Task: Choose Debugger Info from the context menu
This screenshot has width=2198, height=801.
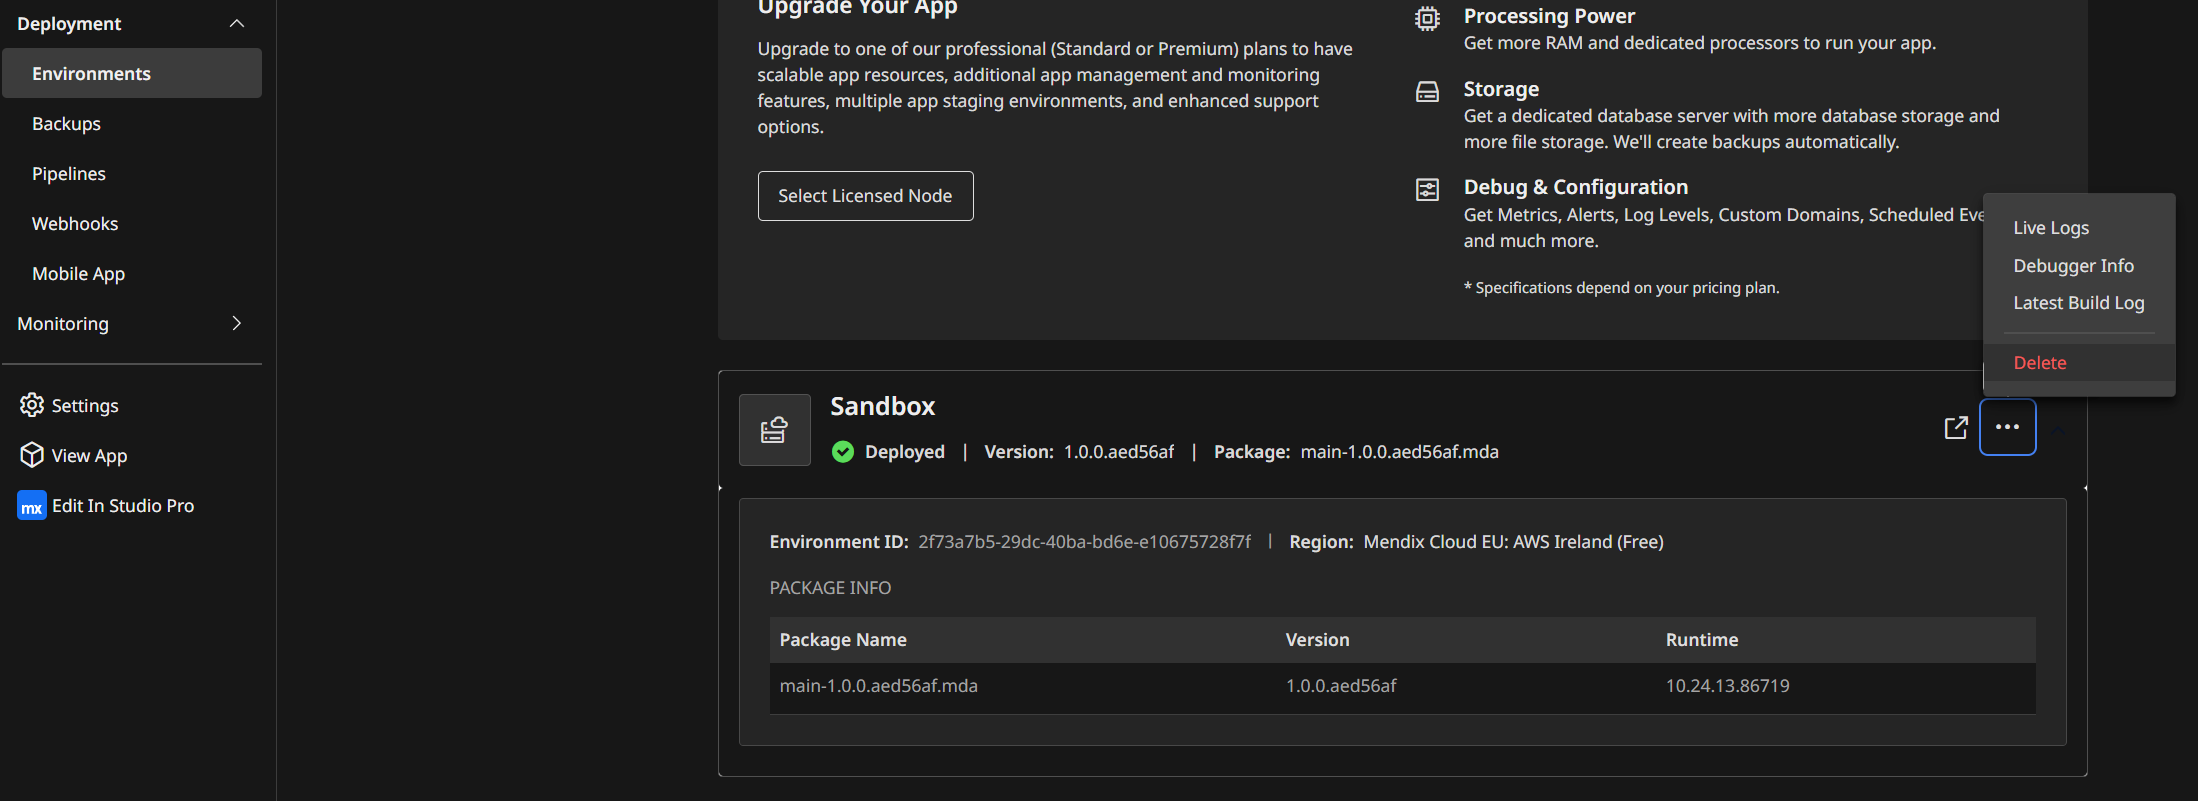Action: [x=2073, y=266]
